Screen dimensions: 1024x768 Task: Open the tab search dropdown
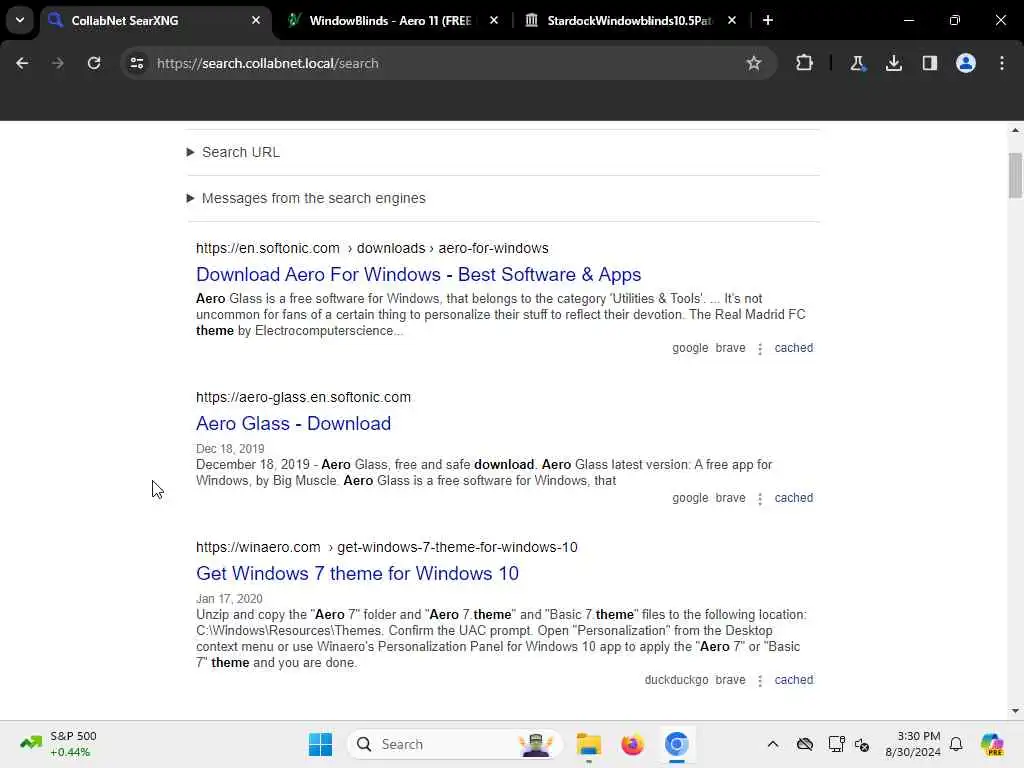point(20,20)
